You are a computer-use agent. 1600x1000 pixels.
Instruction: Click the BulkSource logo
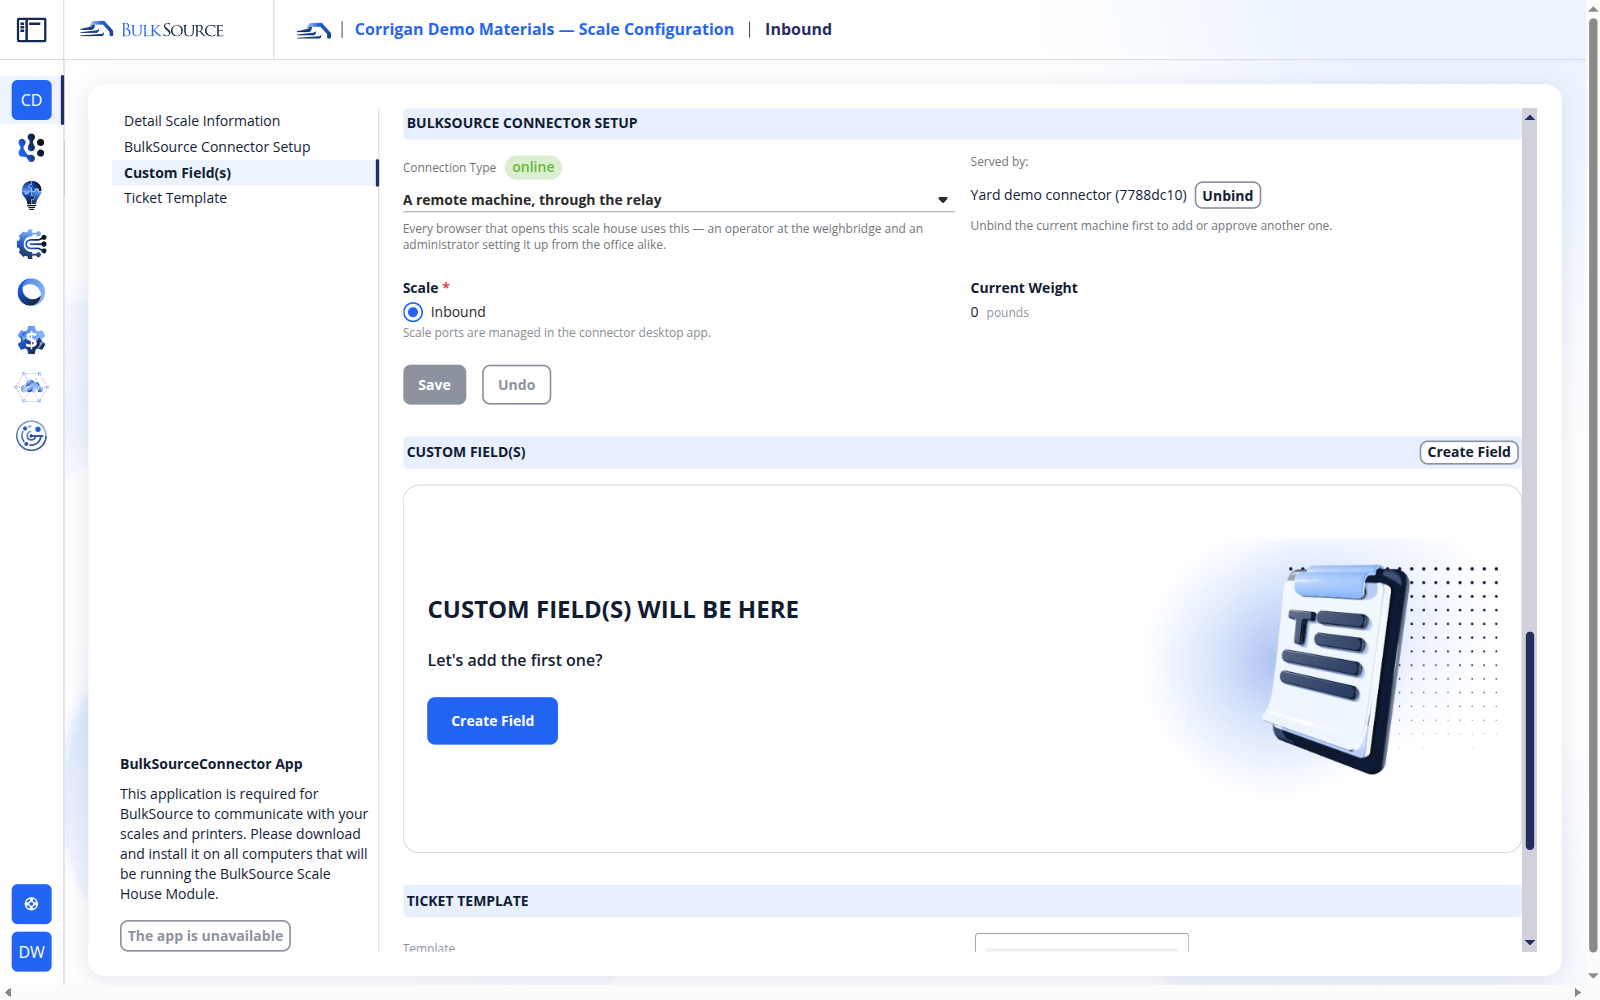tap(152, 30)
